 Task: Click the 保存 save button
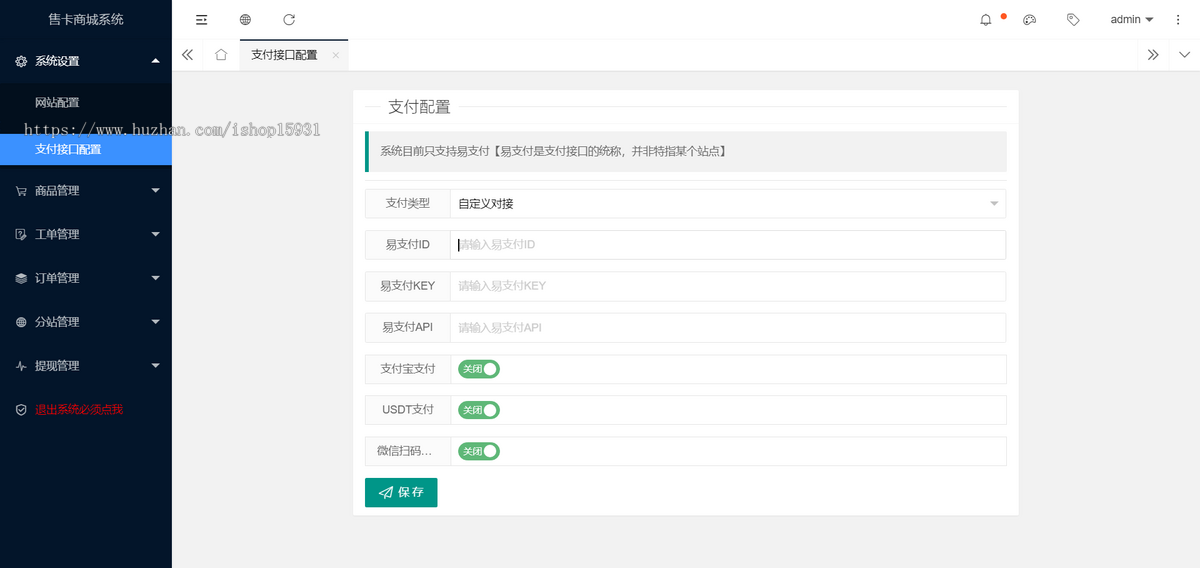point(401,492)
